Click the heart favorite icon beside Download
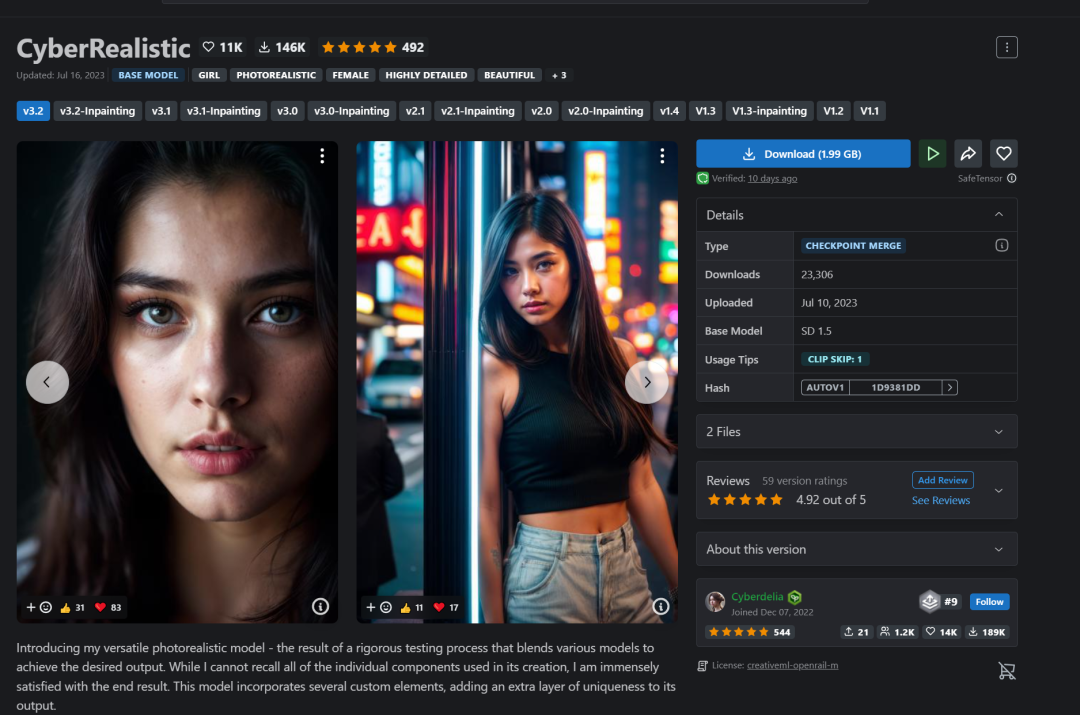 pyautogui.click(x=1004, y=154)
